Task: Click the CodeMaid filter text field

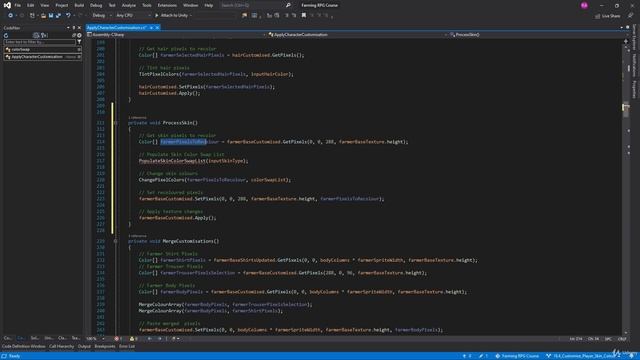Action: (40, 42)
